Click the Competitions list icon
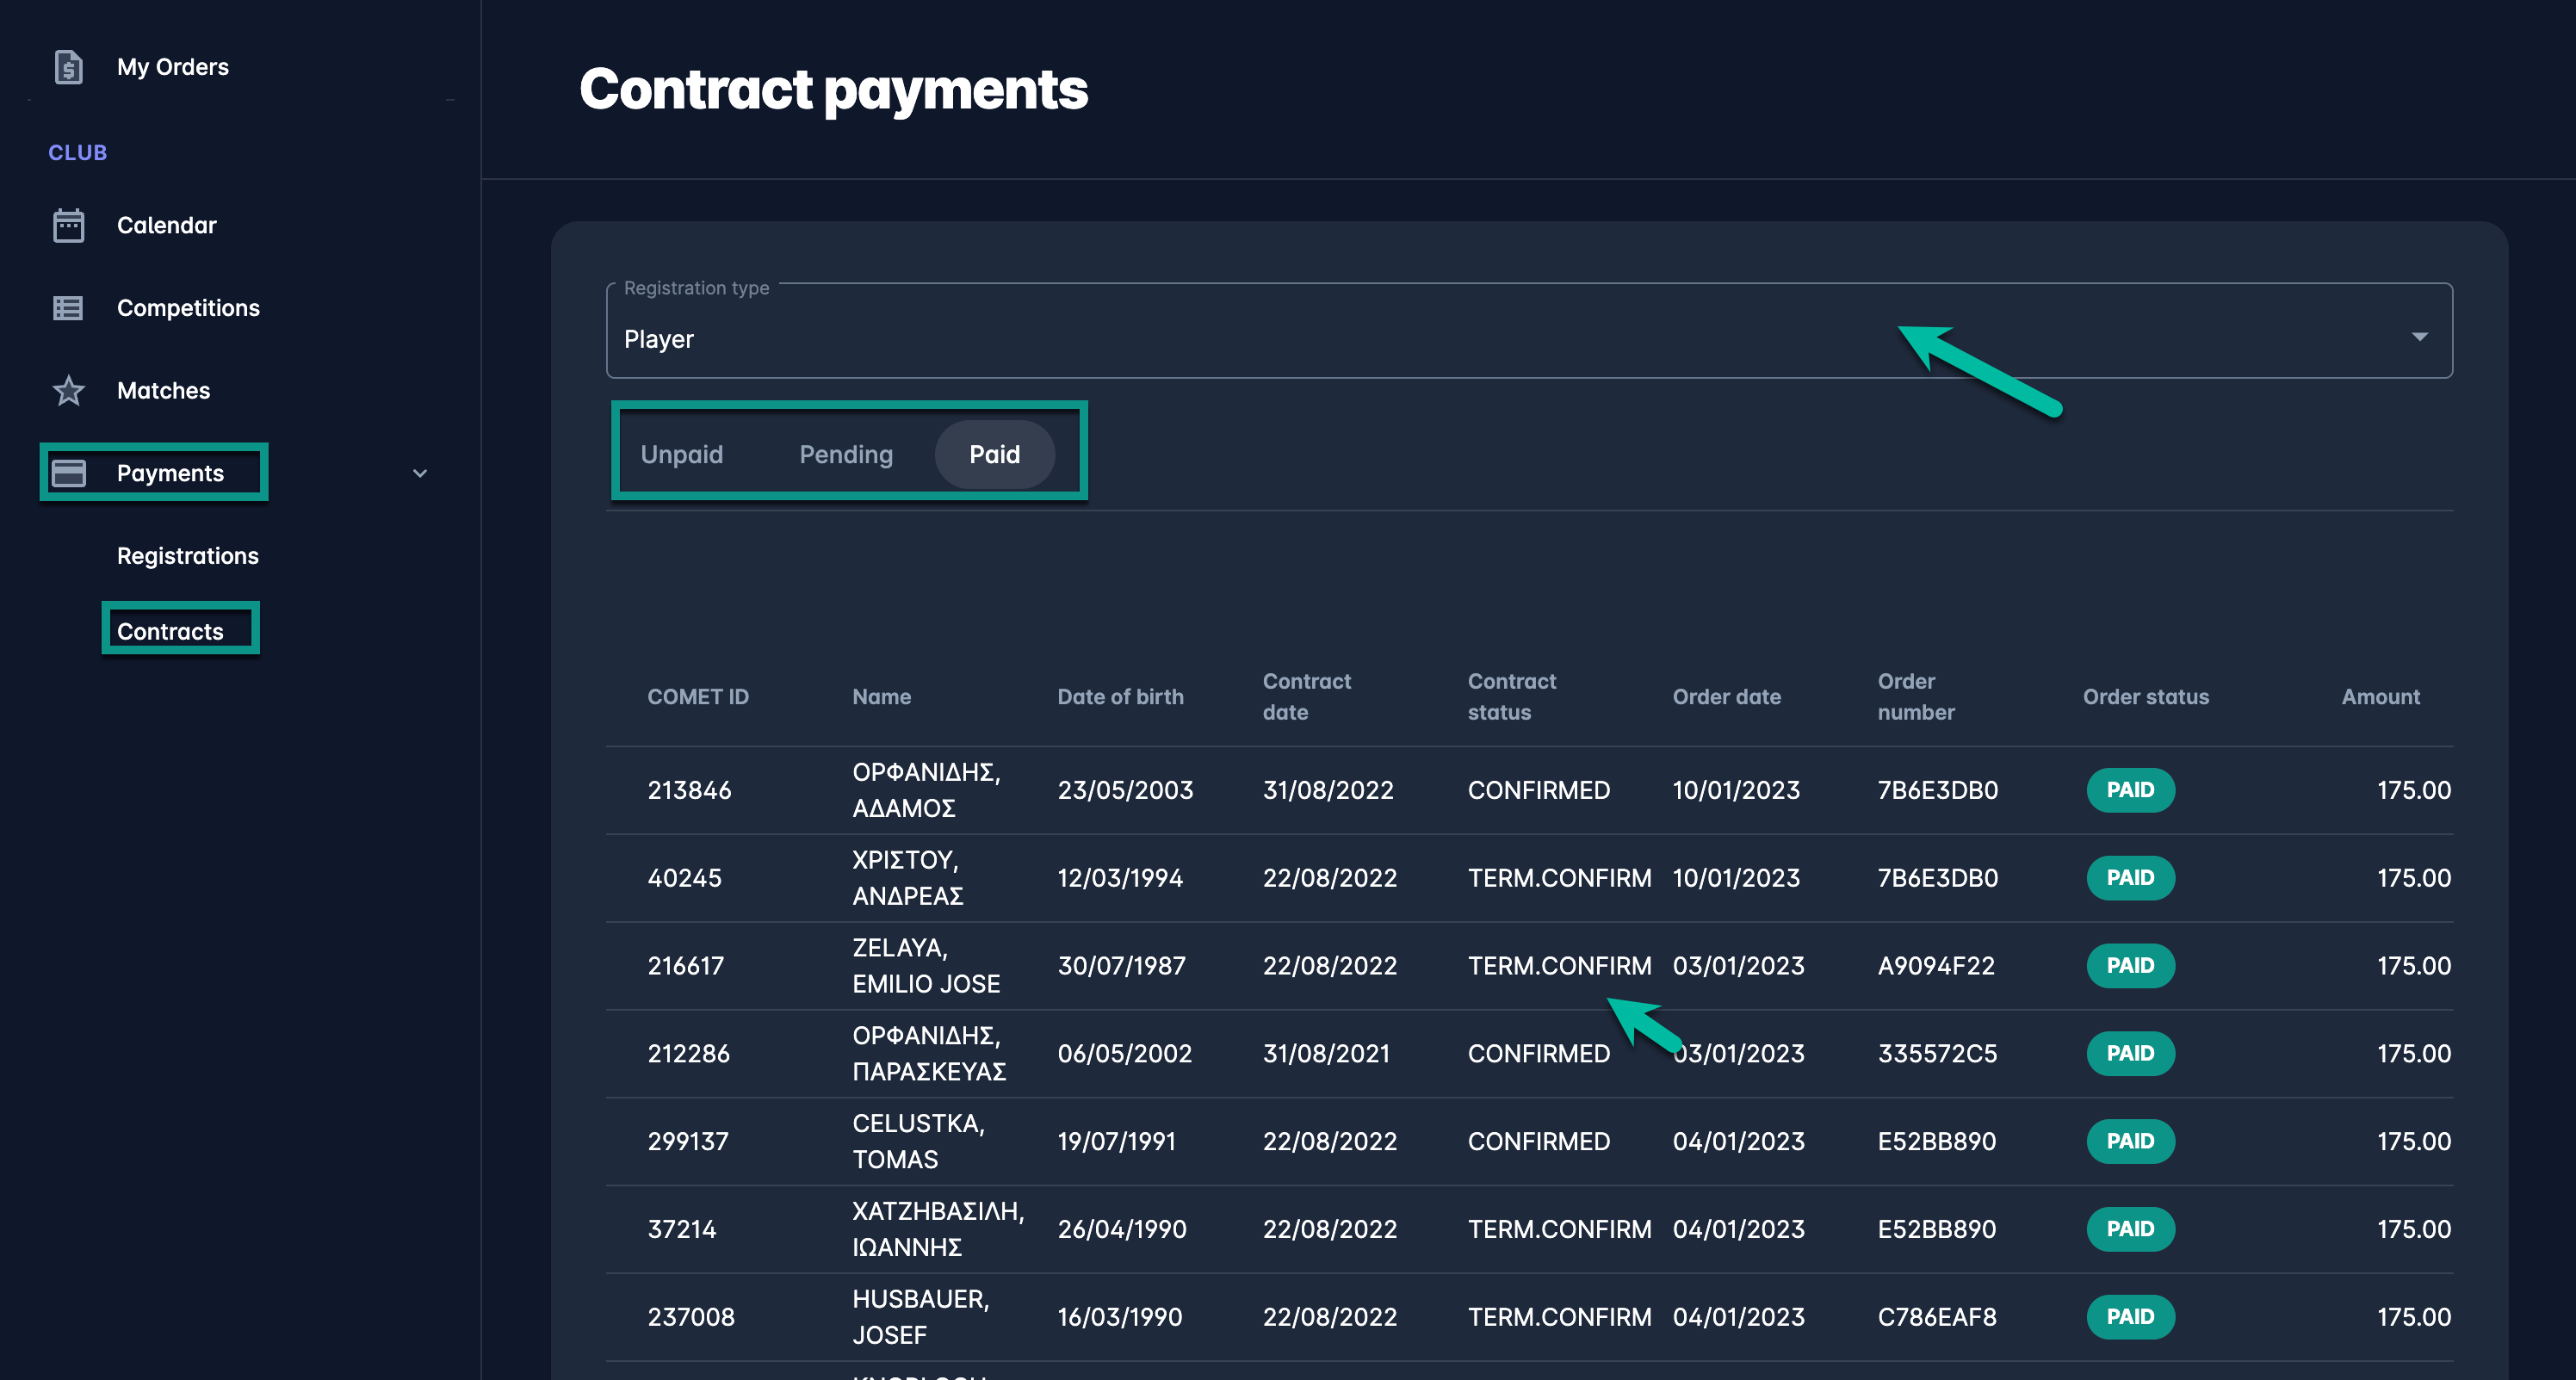This screenshot has width=2576, height=1380. 68,308
